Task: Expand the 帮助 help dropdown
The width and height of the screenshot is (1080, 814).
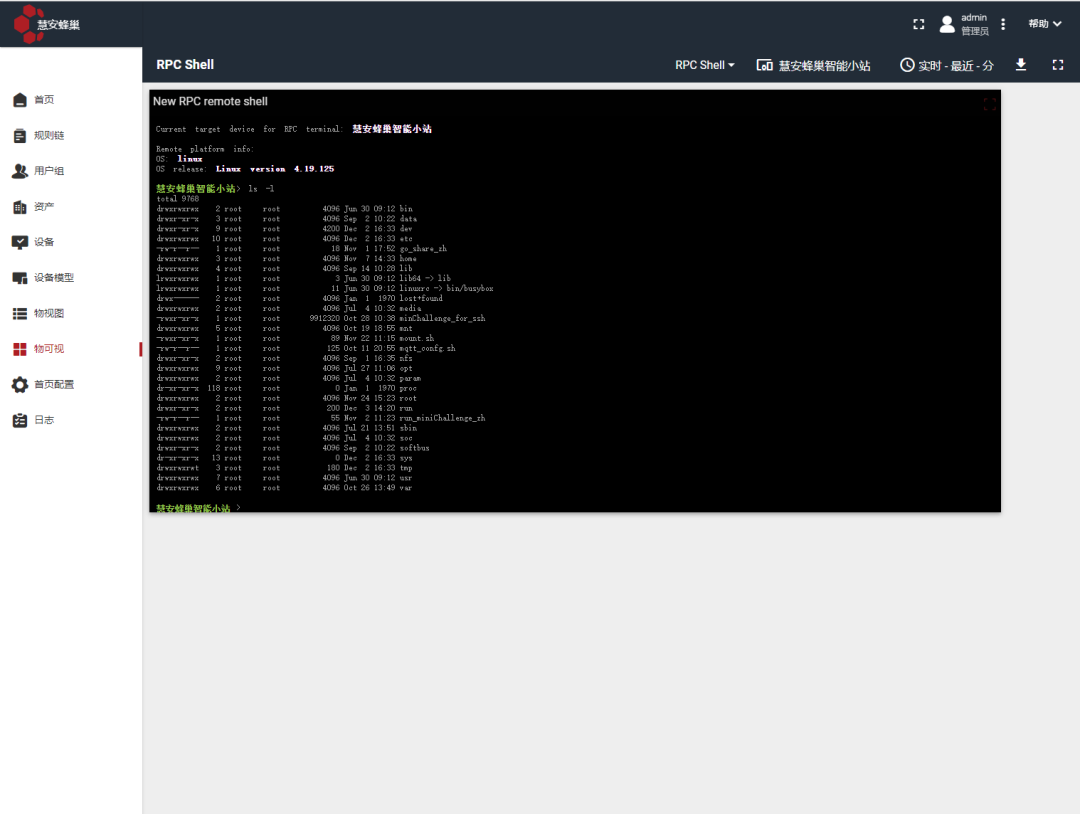Action: point(1044,24)
